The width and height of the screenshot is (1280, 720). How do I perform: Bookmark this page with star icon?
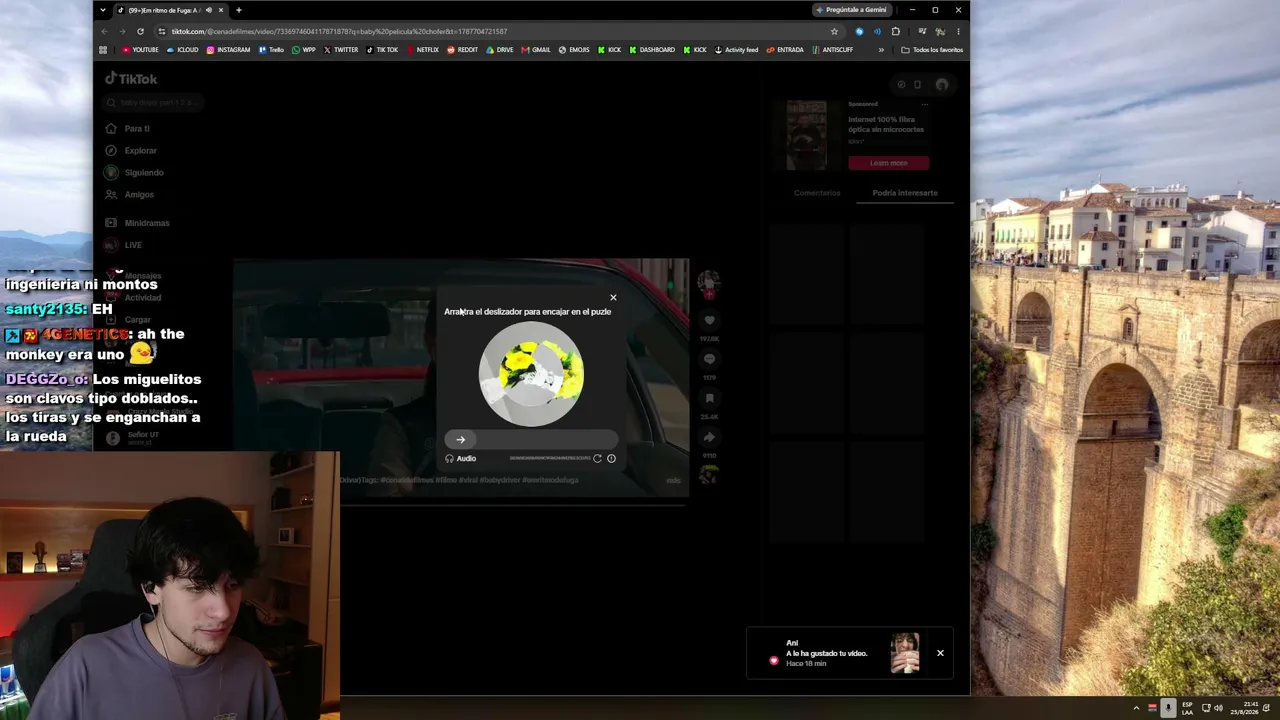click(x=834, y=31)
